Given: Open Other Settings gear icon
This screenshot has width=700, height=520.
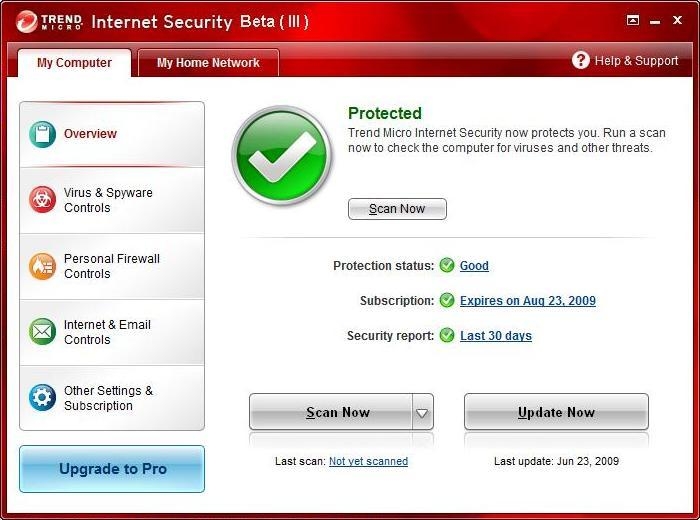Looking at the screenshot, I should coord(42,397).
